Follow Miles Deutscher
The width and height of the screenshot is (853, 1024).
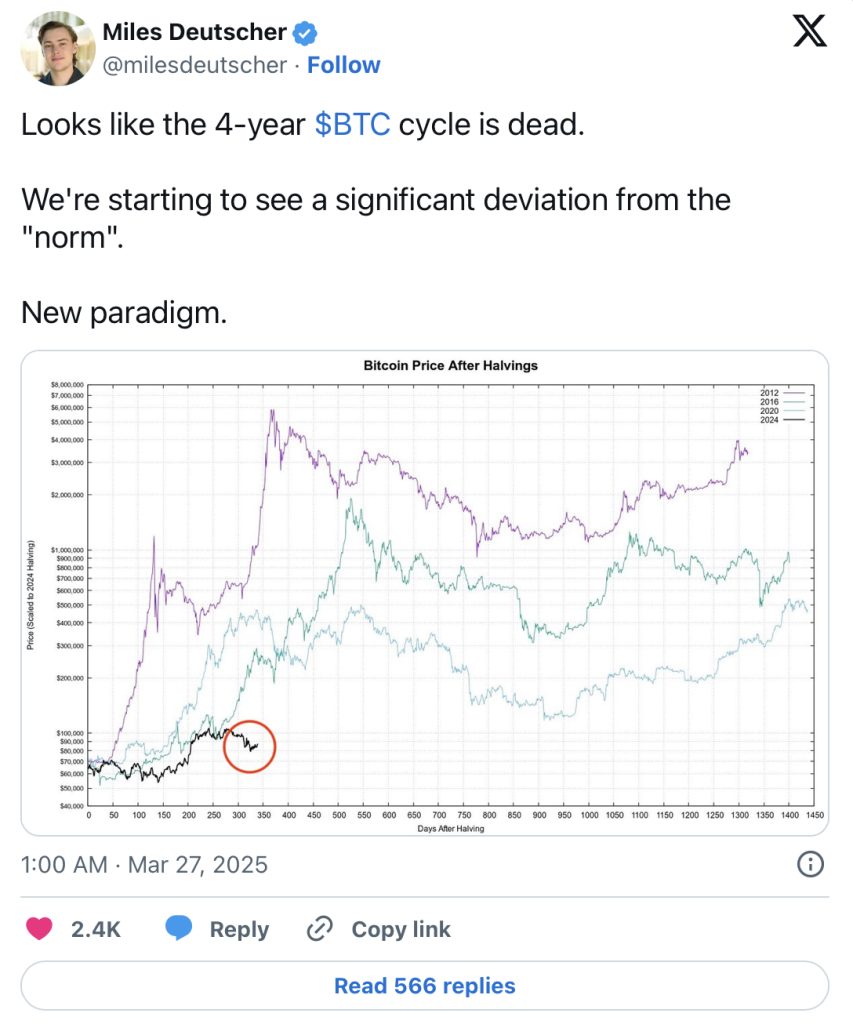click(x=344, y=65)
